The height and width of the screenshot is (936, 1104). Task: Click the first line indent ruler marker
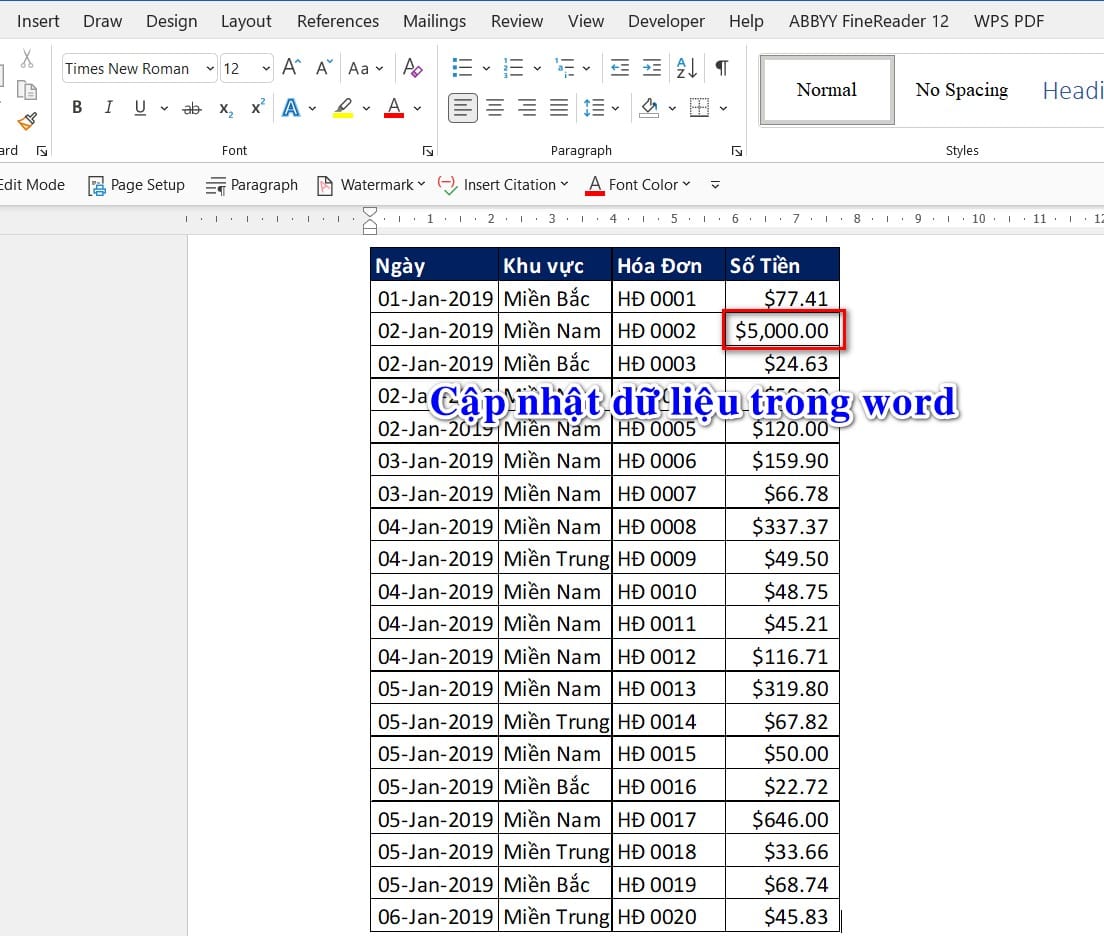(x=370, y=212)
